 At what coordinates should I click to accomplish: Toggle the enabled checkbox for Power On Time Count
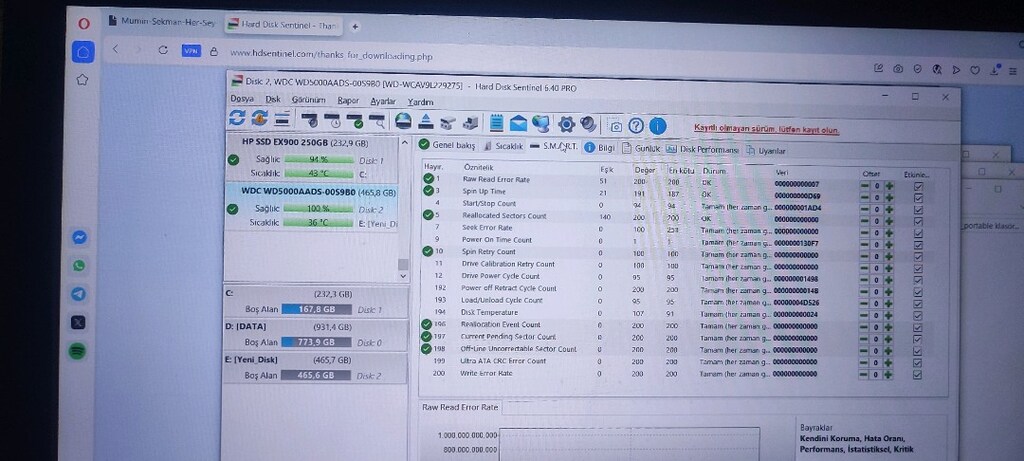point(918,245)
